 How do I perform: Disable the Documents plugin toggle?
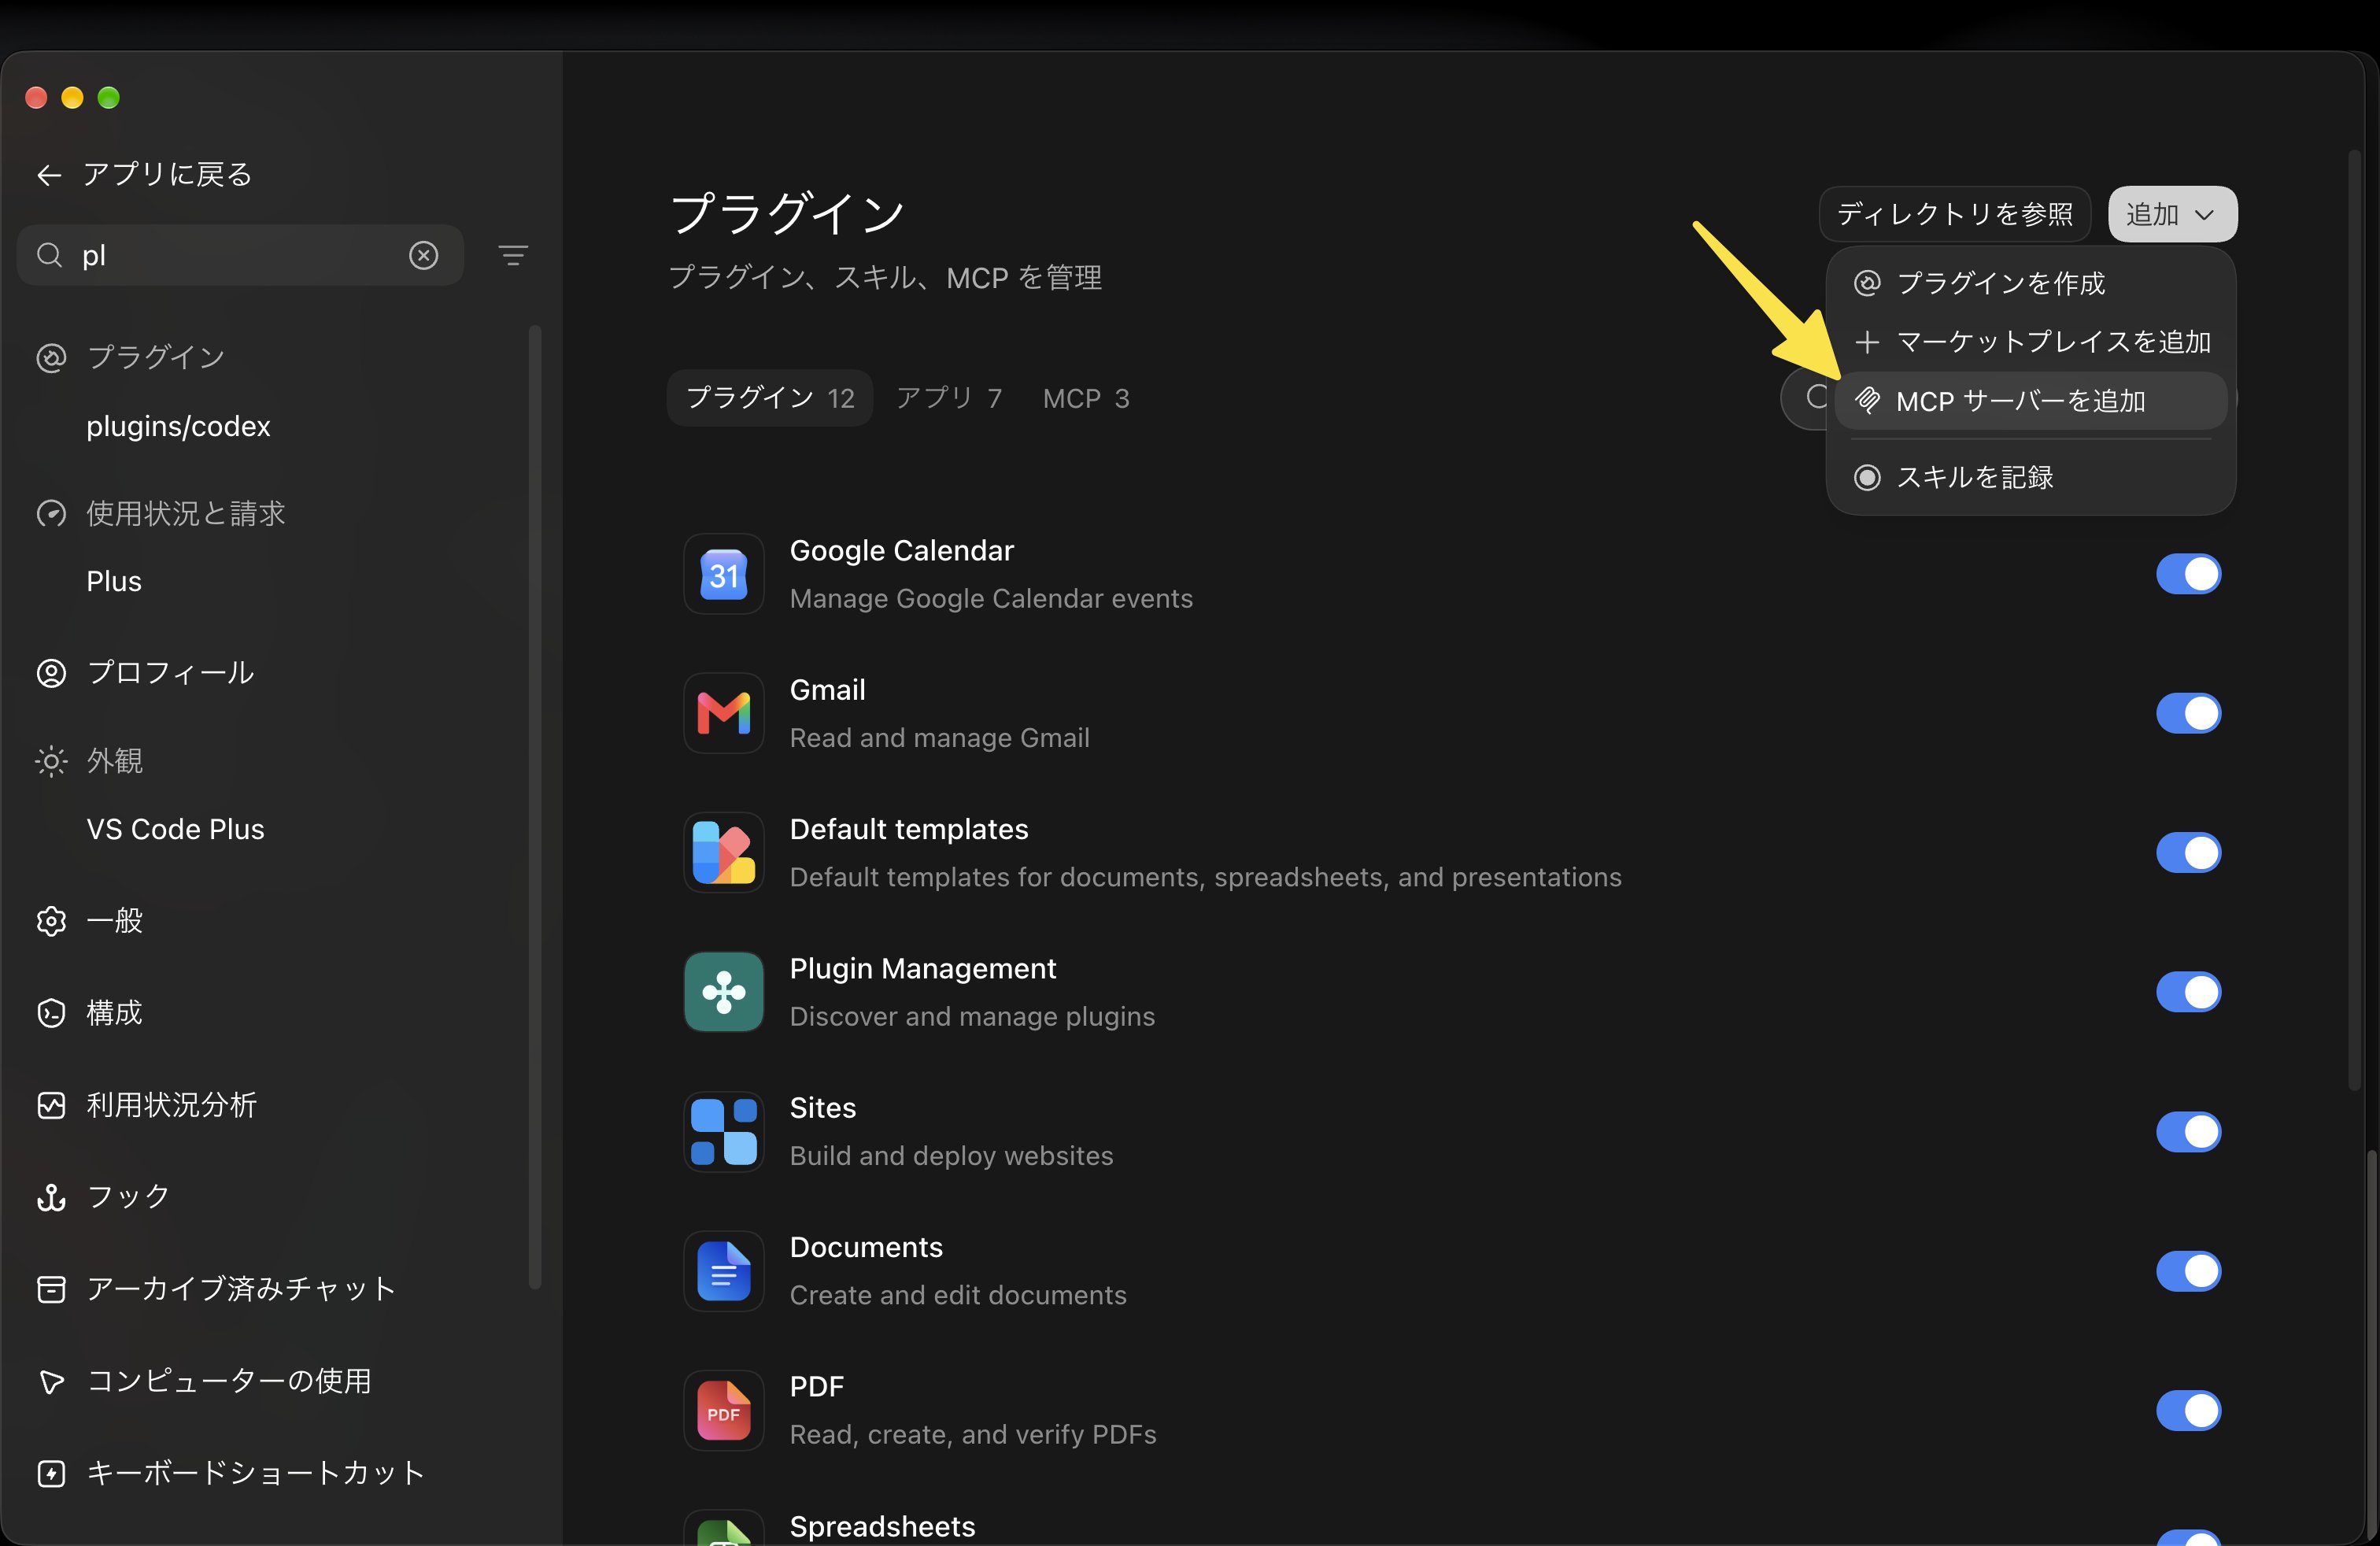(2188, 1271)
